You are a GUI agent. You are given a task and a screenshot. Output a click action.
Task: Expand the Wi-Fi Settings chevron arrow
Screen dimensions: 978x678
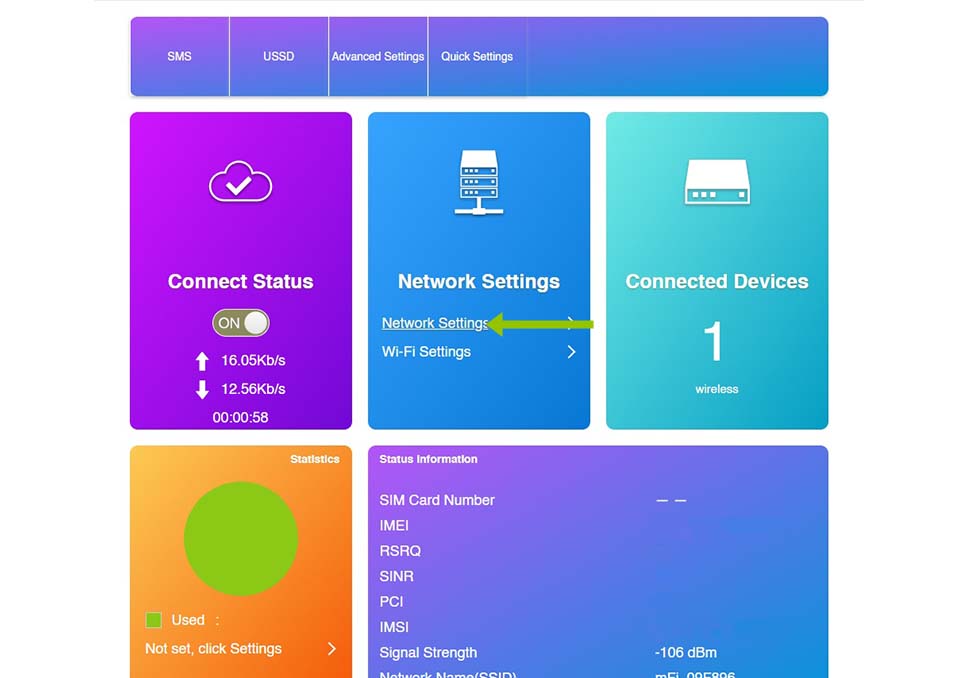point(571,352)
